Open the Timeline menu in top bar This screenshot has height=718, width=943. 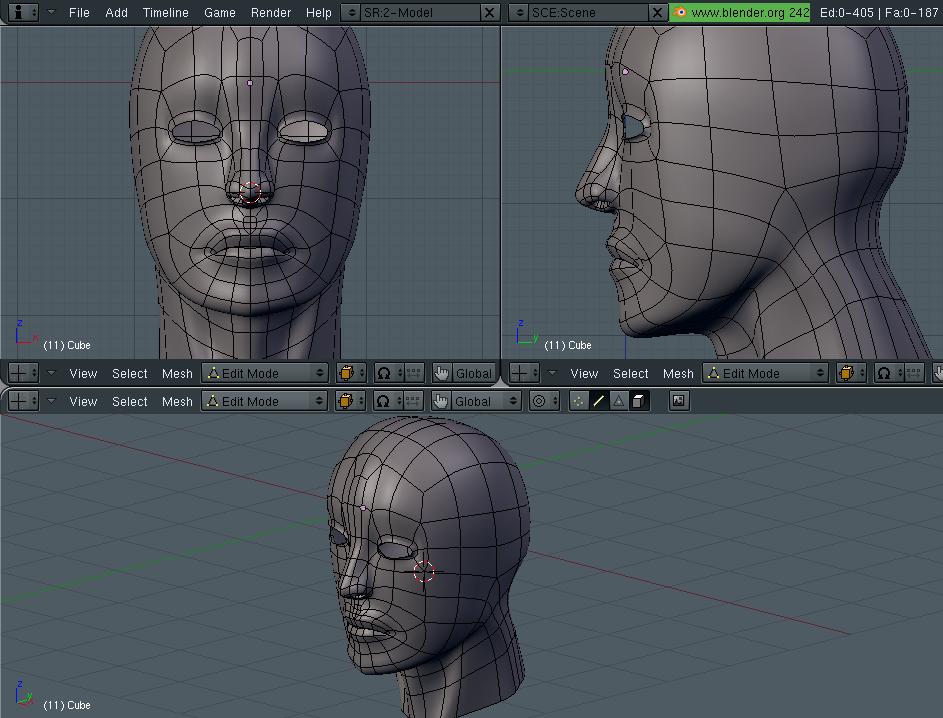point(165,12)
